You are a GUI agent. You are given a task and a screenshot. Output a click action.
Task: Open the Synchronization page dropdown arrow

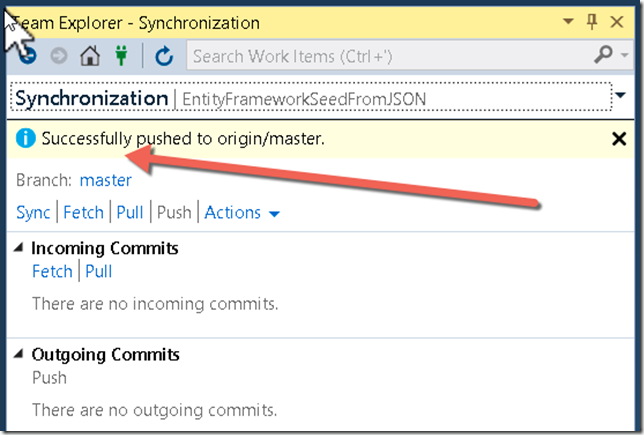[620, 95]
